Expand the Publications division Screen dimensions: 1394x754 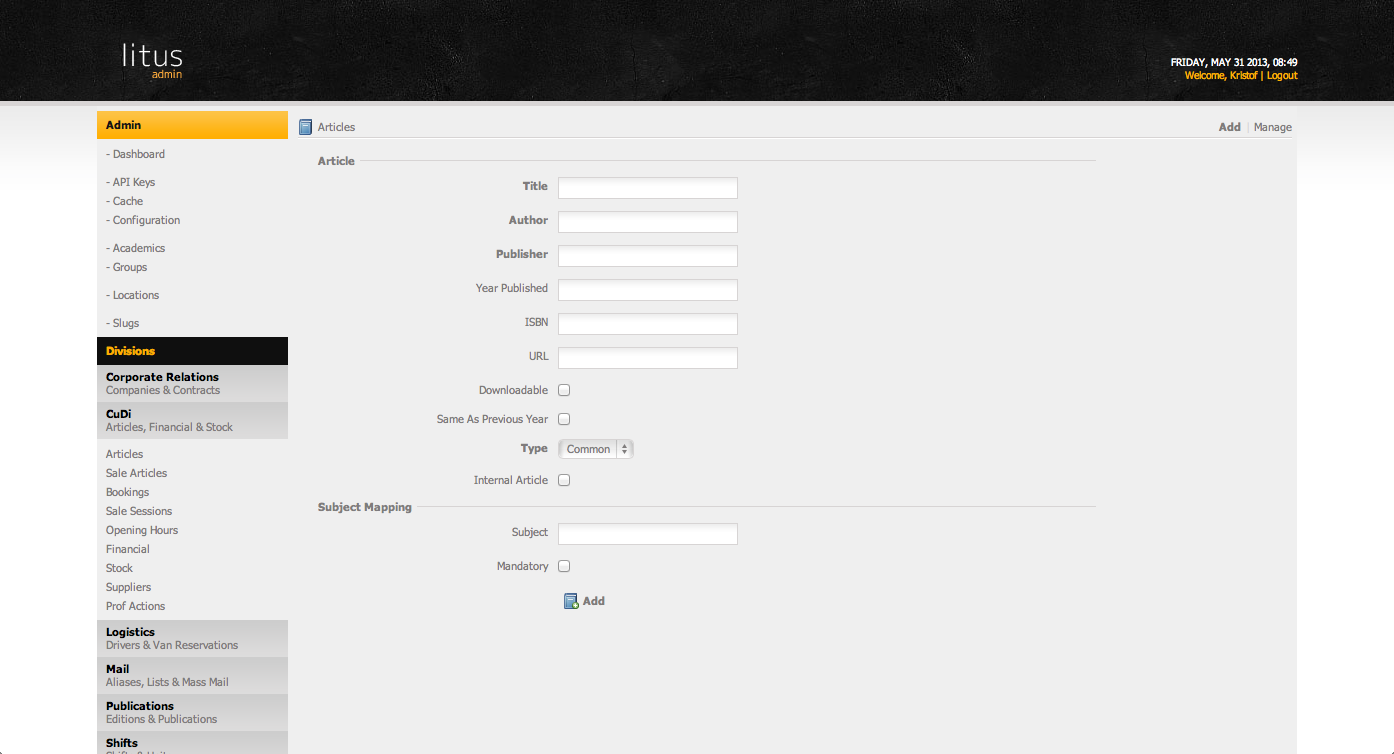(x=192, y=712)
